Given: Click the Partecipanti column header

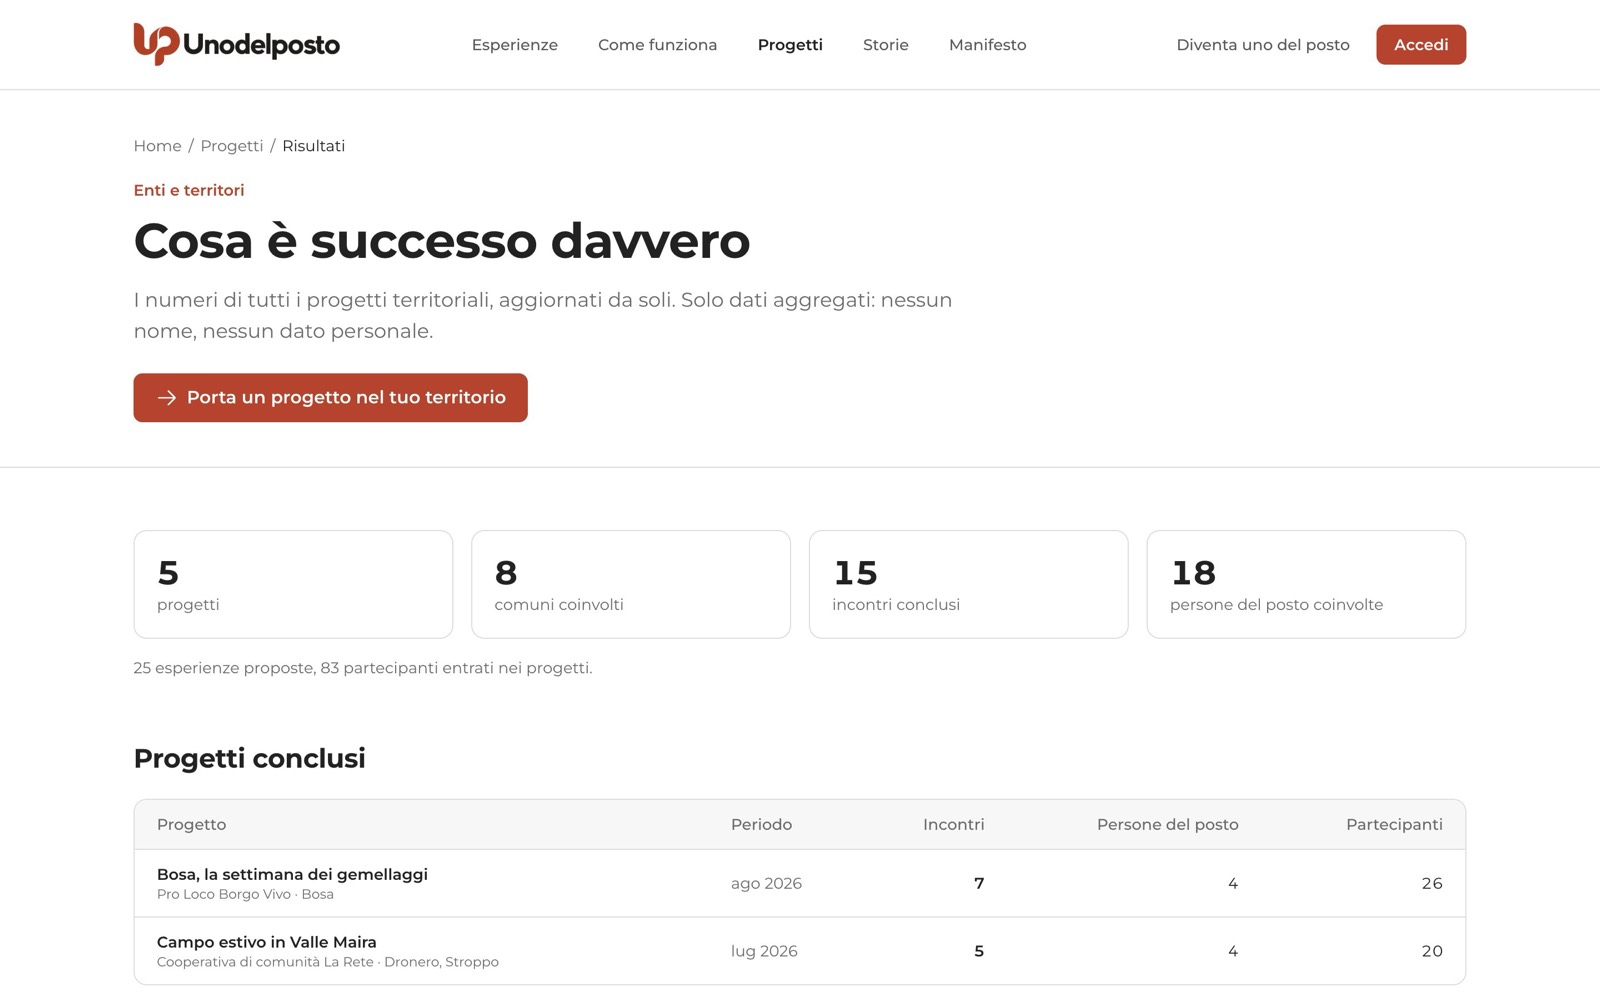Looking at the screenshot, I should point(1394,825).
